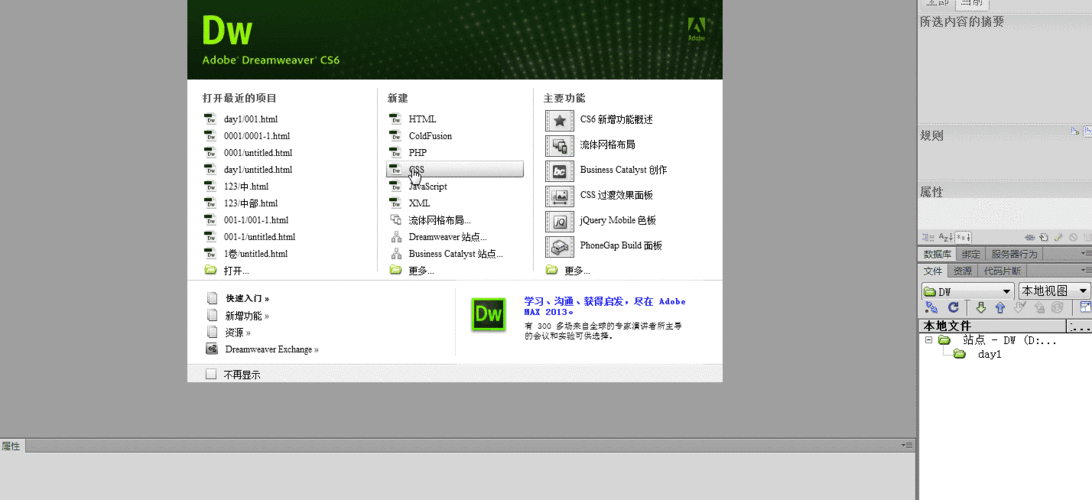Click the disable CSS property icon
Image resolution: width=1092 pixels, height=500 pixels.
(1073, 237)
